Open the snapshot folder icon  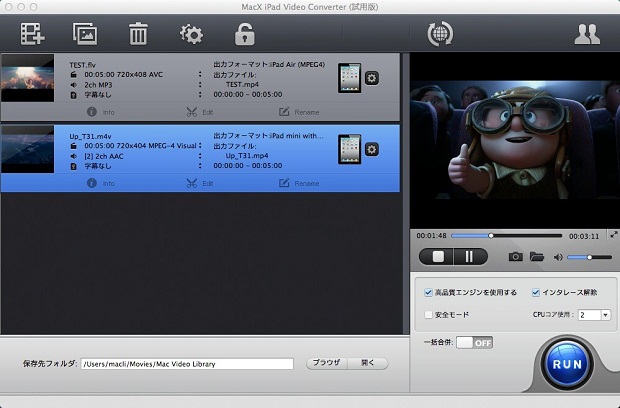537,257
